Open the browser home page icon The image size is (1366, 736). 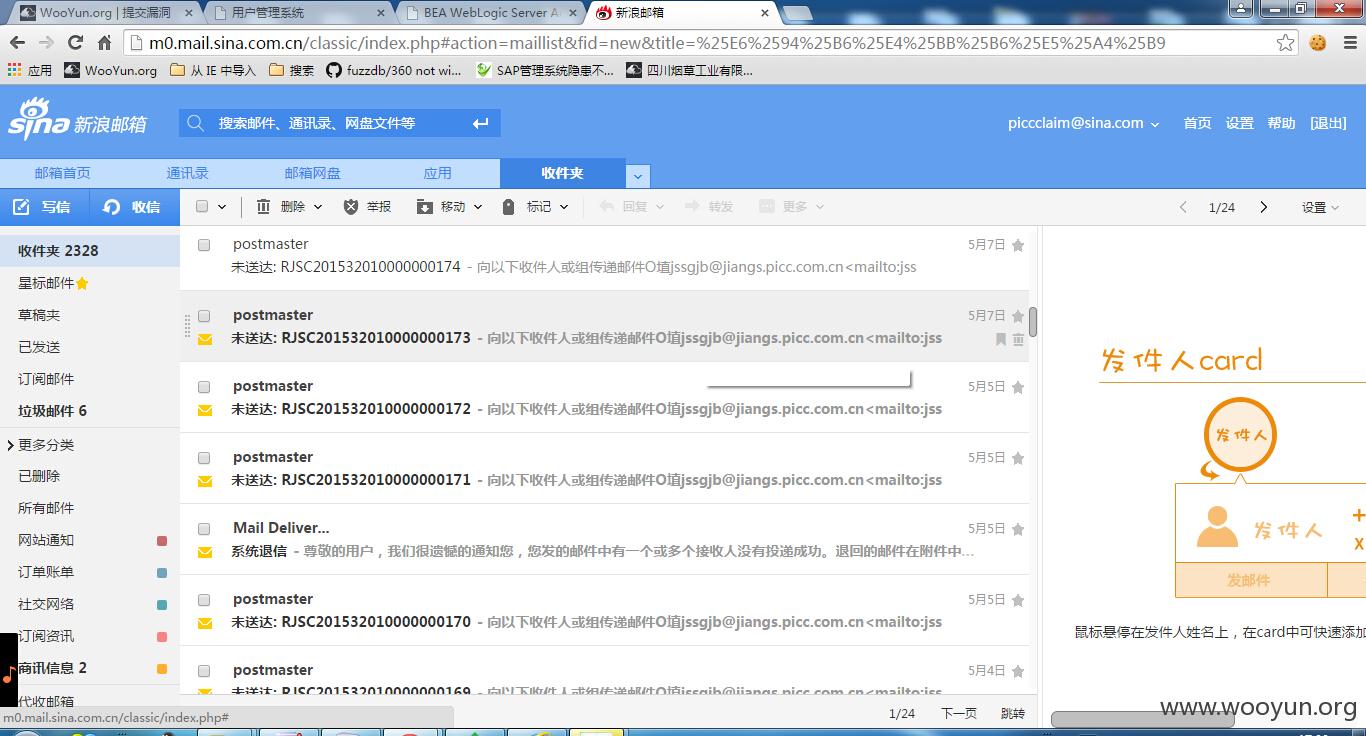(104, 43)
